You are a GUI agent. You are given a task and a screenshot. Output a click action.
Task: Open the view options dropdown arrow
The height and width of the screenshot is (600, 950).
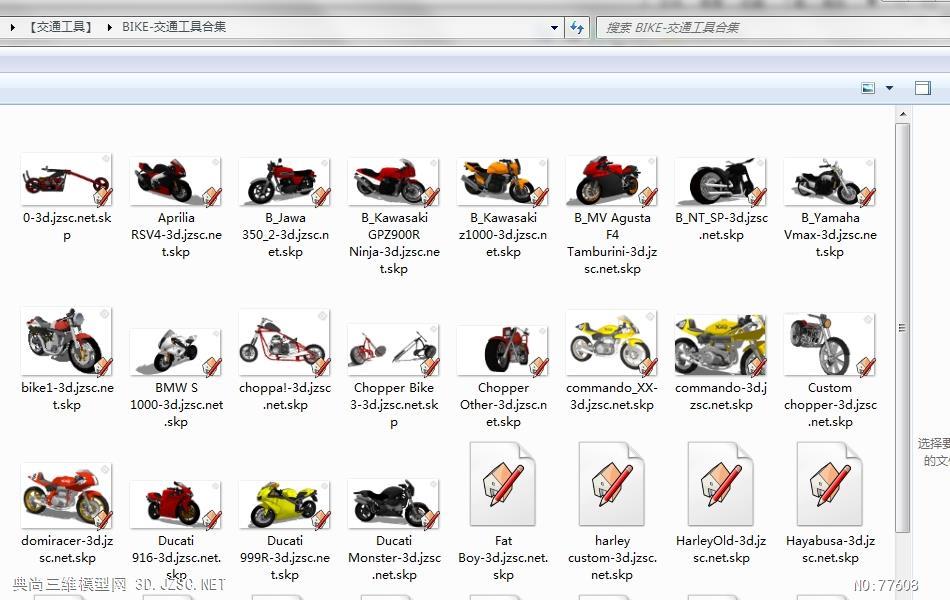tap(889, 88)
